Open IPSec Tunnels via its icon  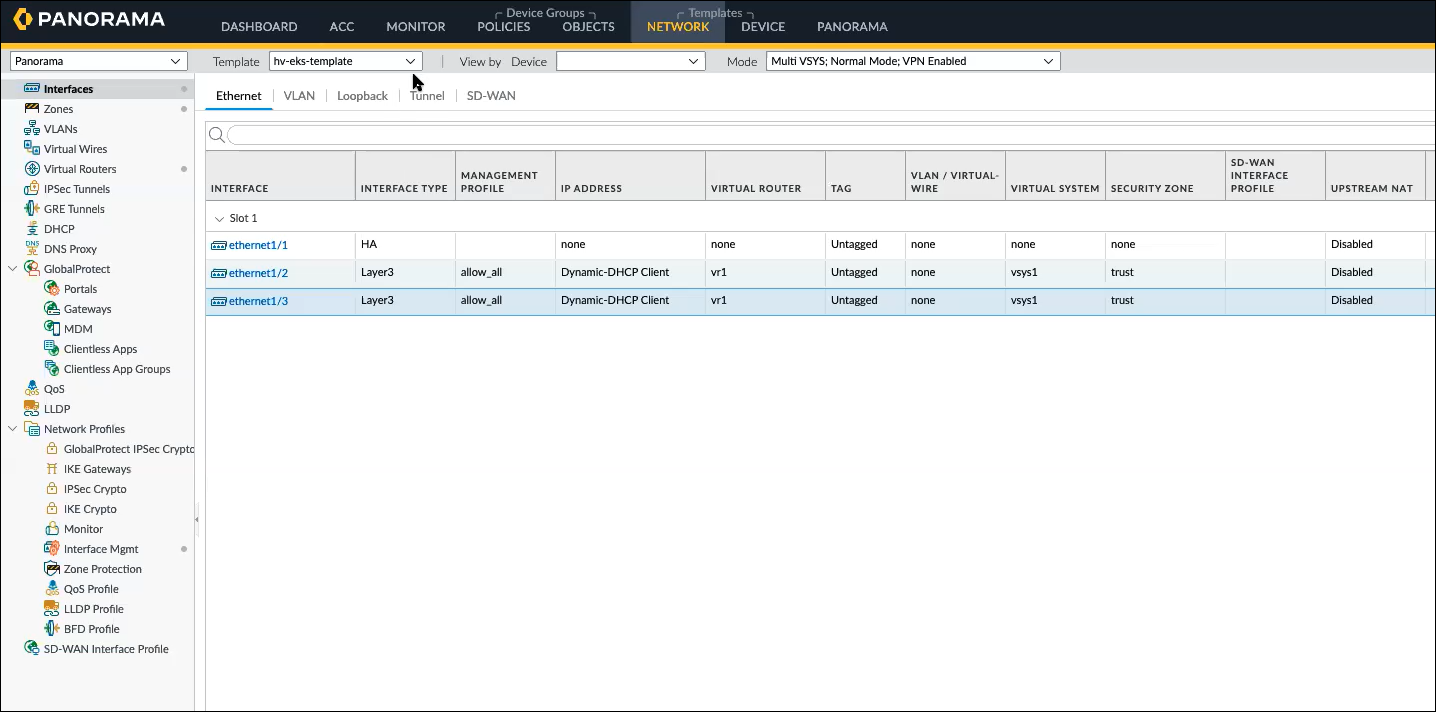[32, 189]
